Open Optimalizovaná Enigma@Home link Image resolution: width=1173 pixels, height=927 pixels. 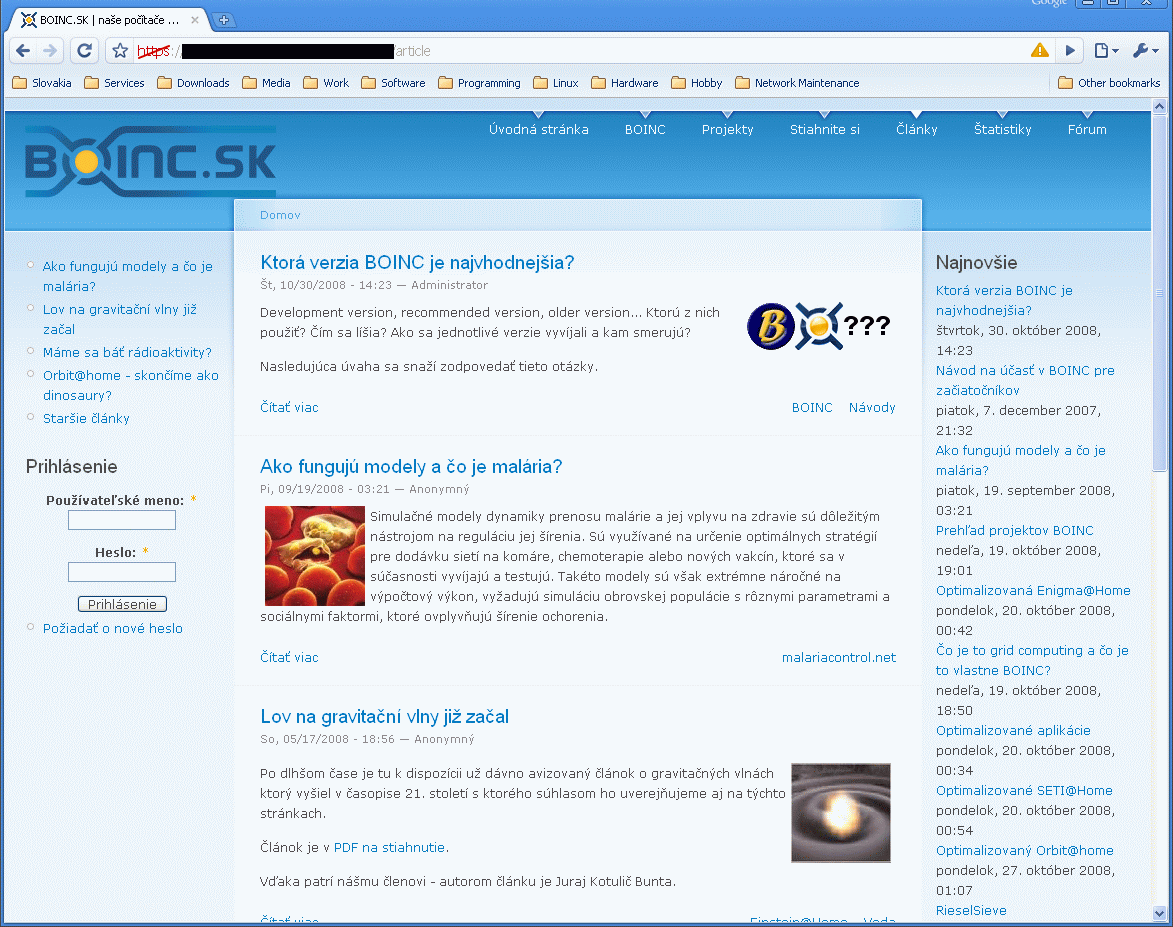pos(1033,590)
